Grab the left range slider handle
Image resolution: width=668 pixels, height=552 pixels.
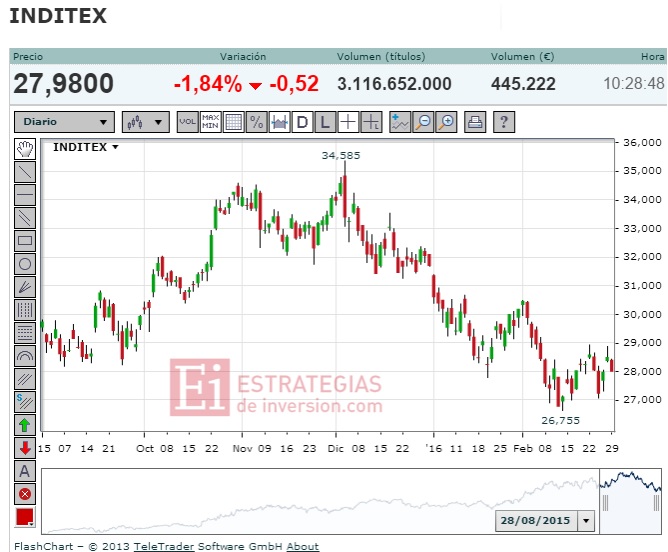[605, 503]
